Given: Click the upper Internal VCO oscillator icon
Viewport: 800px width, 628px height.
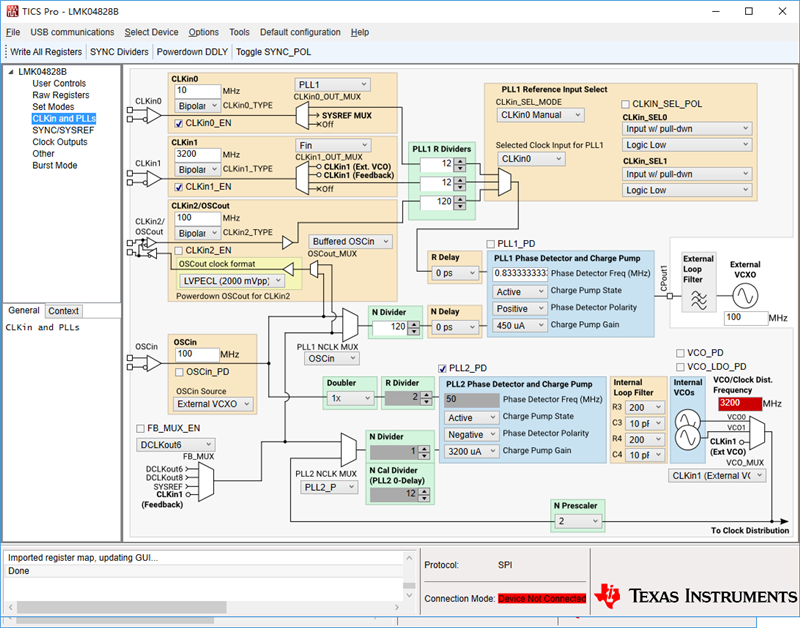Looking at the screenshot, I should click(x=687, y=421).
